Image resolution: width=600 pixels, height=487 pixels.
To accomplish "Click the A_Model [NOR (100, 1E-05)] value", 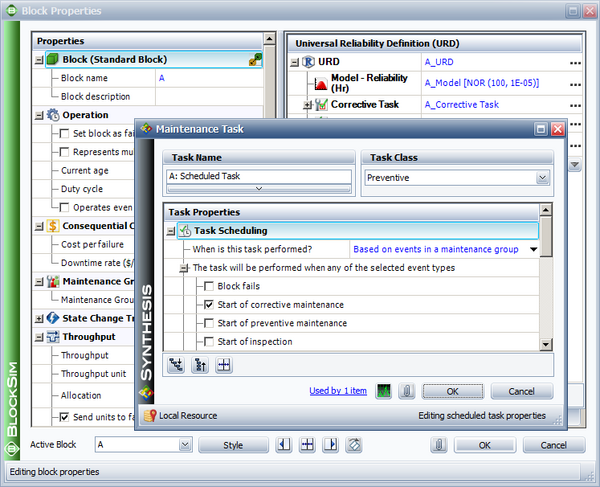I will click(x=482, y=83).
